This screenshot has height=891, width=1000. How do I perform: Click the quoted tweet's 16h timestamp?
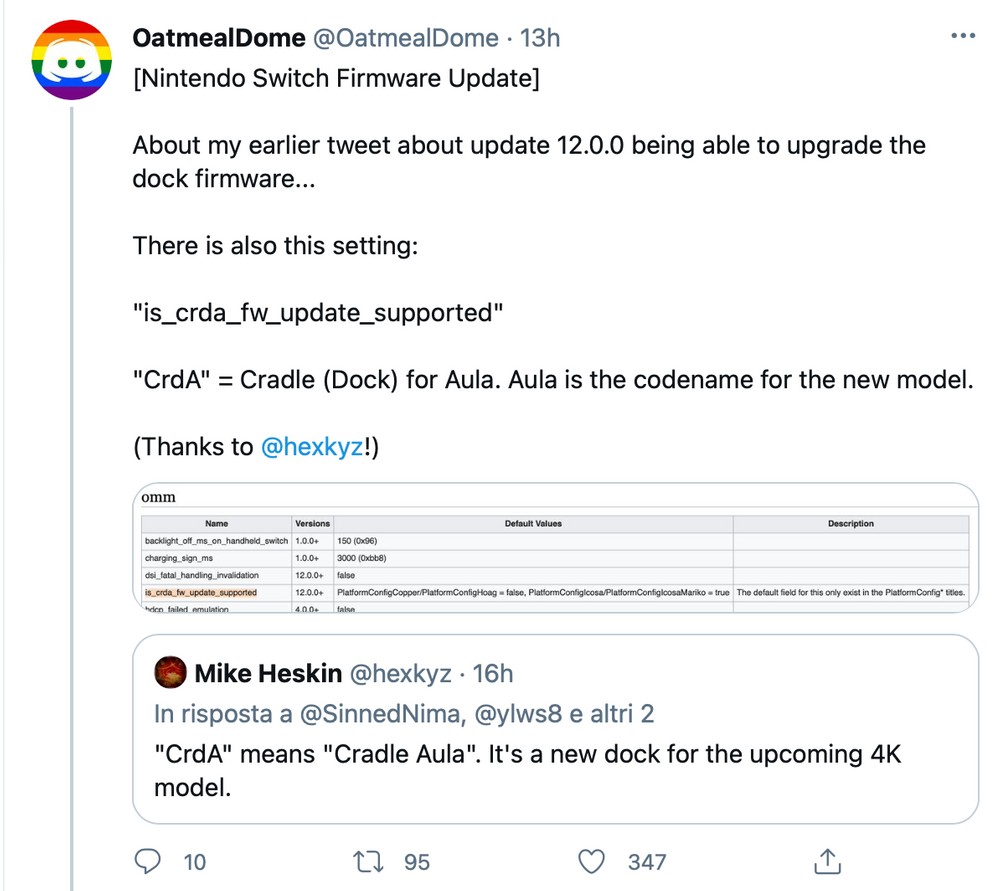point(492,673)
